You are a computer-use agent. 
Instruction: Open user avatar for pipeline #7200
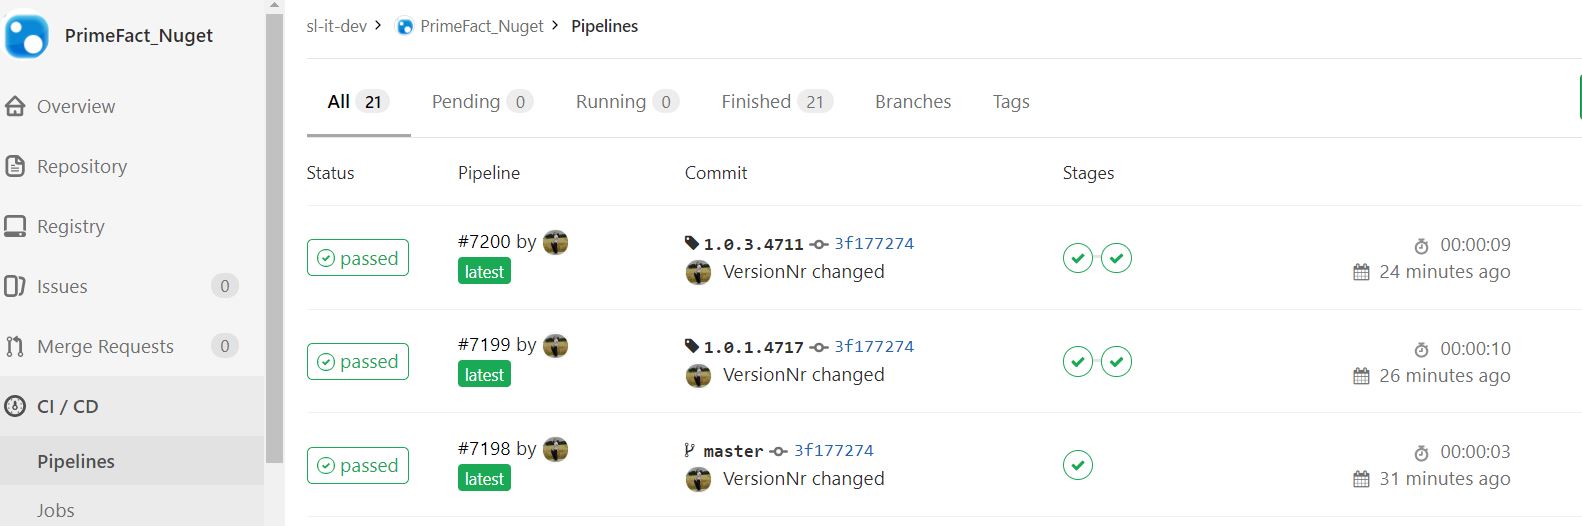point(555,242)
